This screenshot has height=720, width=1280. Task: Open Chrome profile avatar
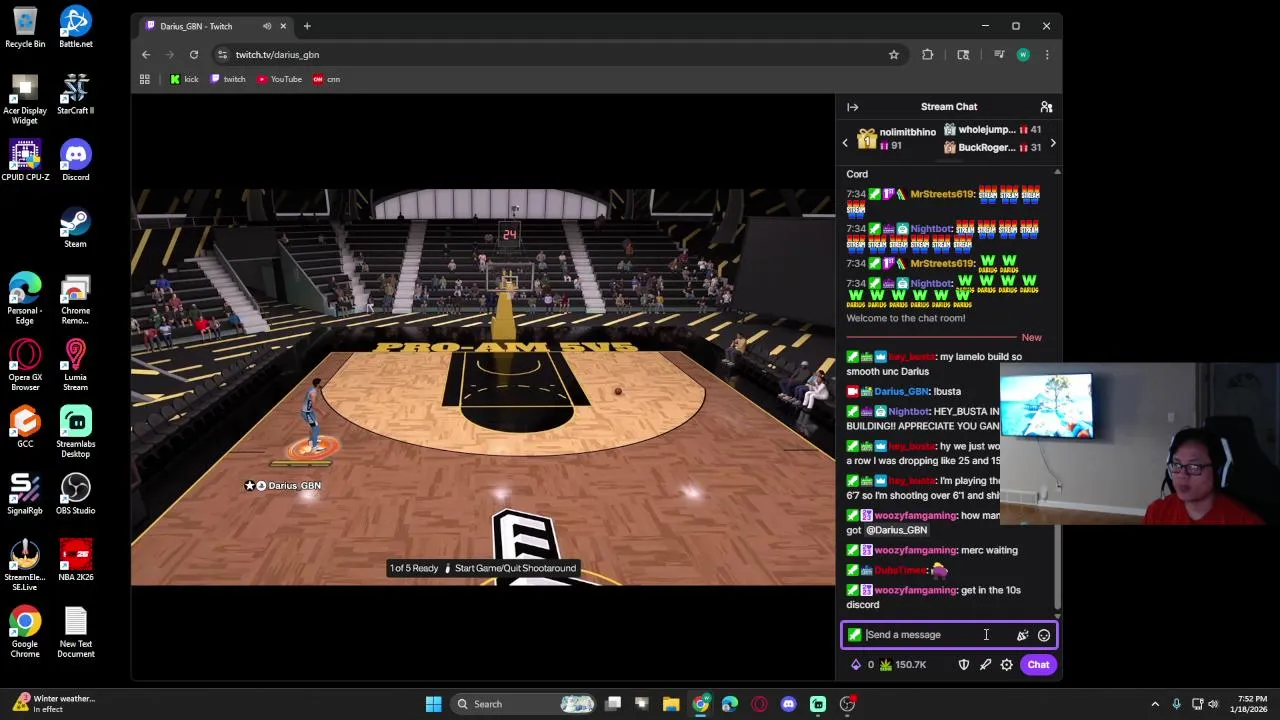[1023, 55]
